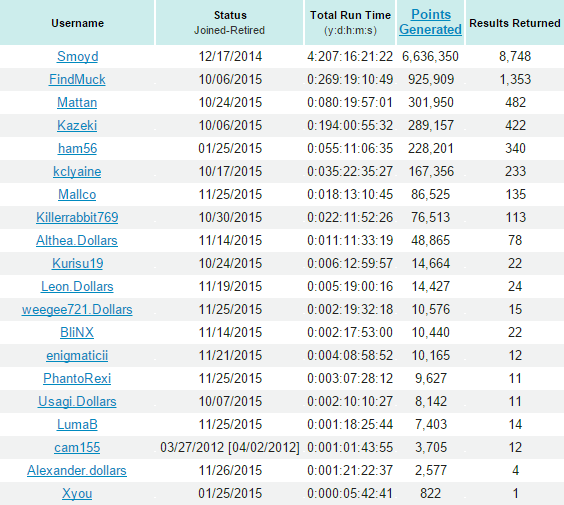
Task: Click the Althea.Dollars username link
Action: 77,241
